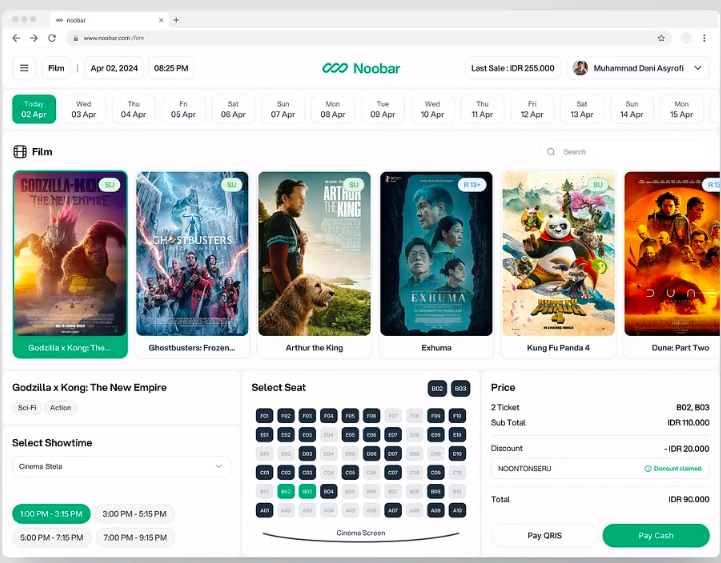Reload the page with the refresh icon
Viewport: 721px width, 563px height.
[x=52, y=38]
